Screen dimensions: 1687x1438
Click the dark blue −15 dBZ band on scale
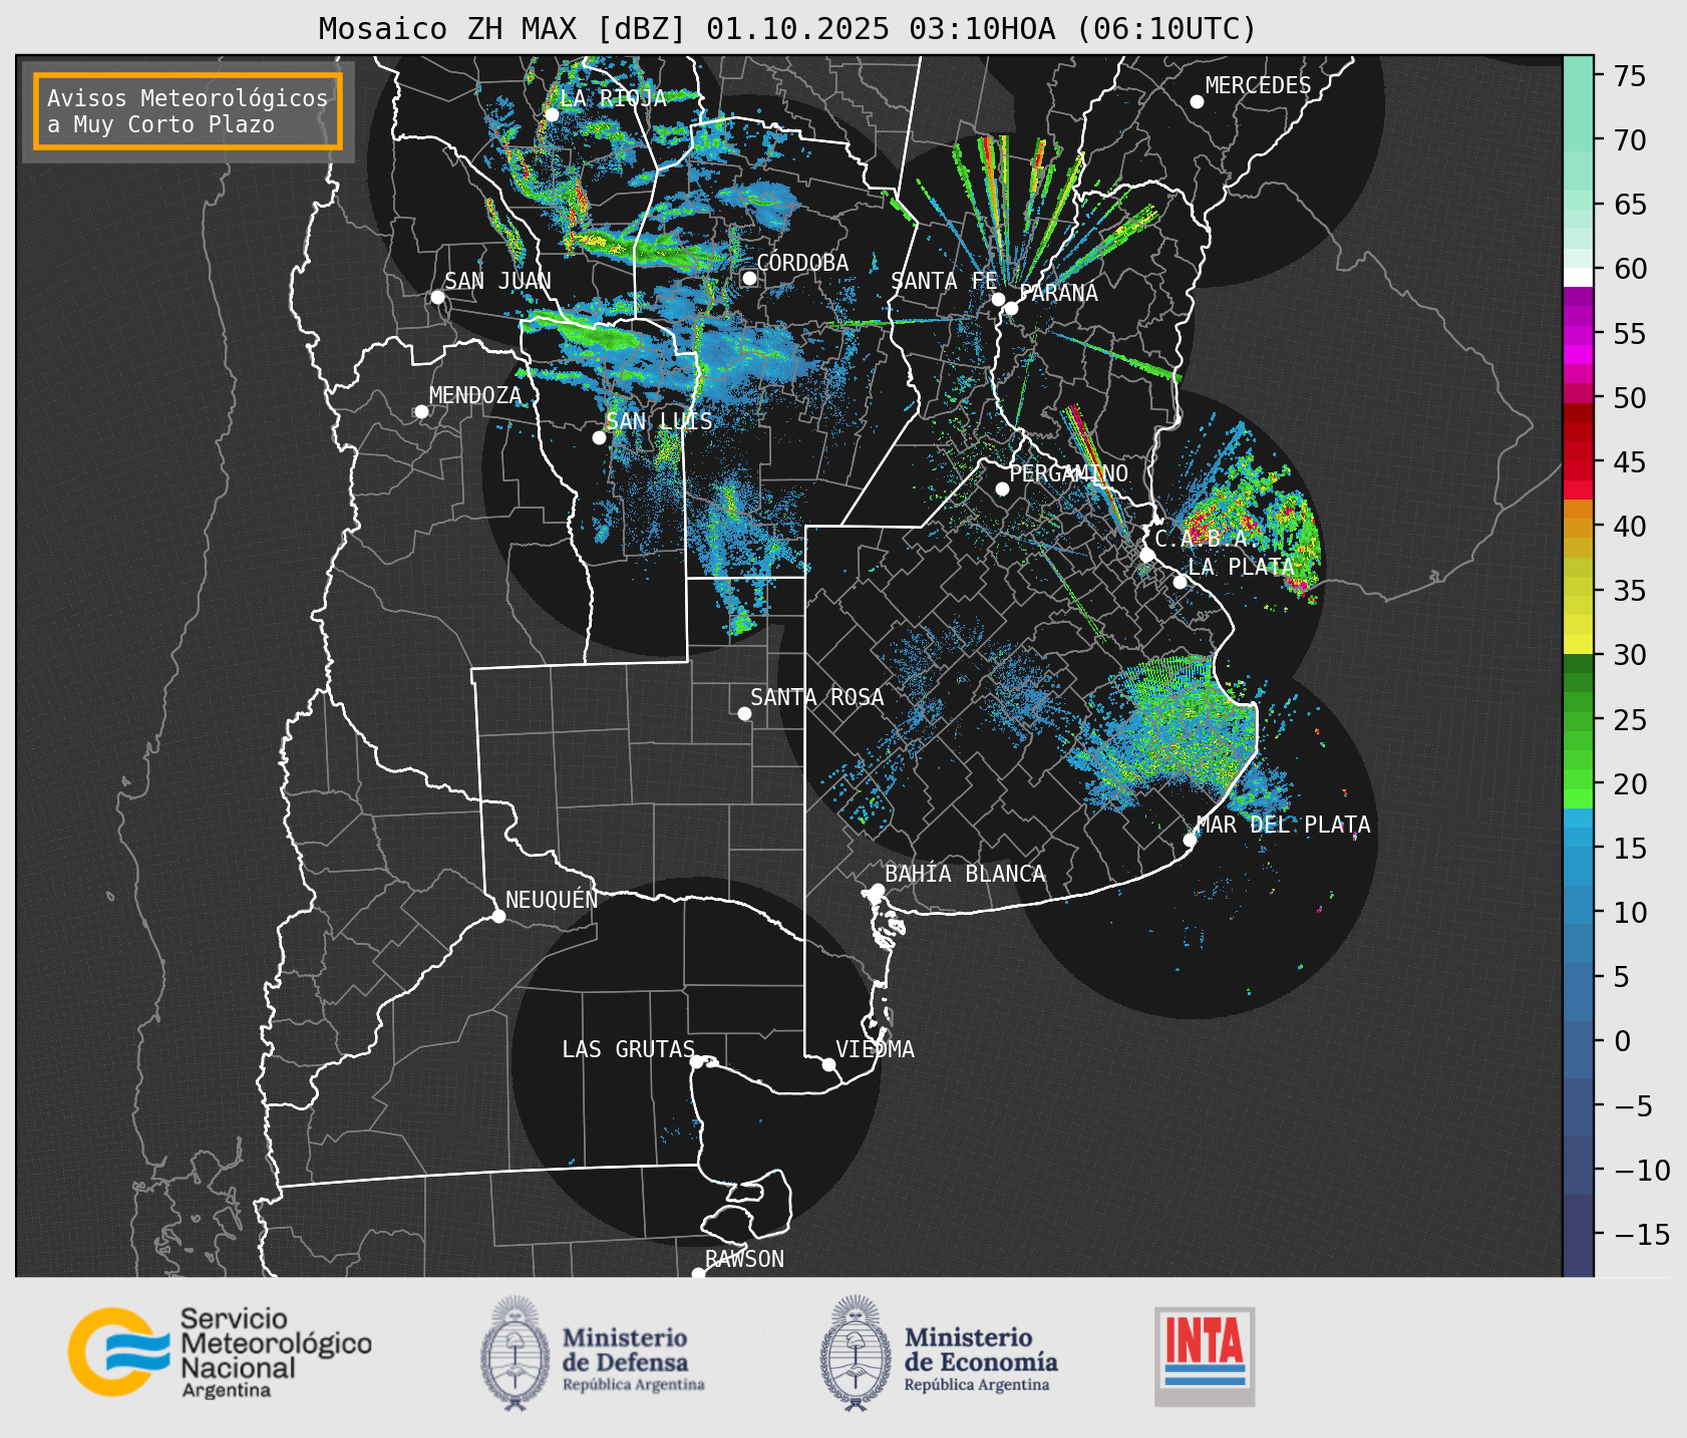(1578, 1234)
